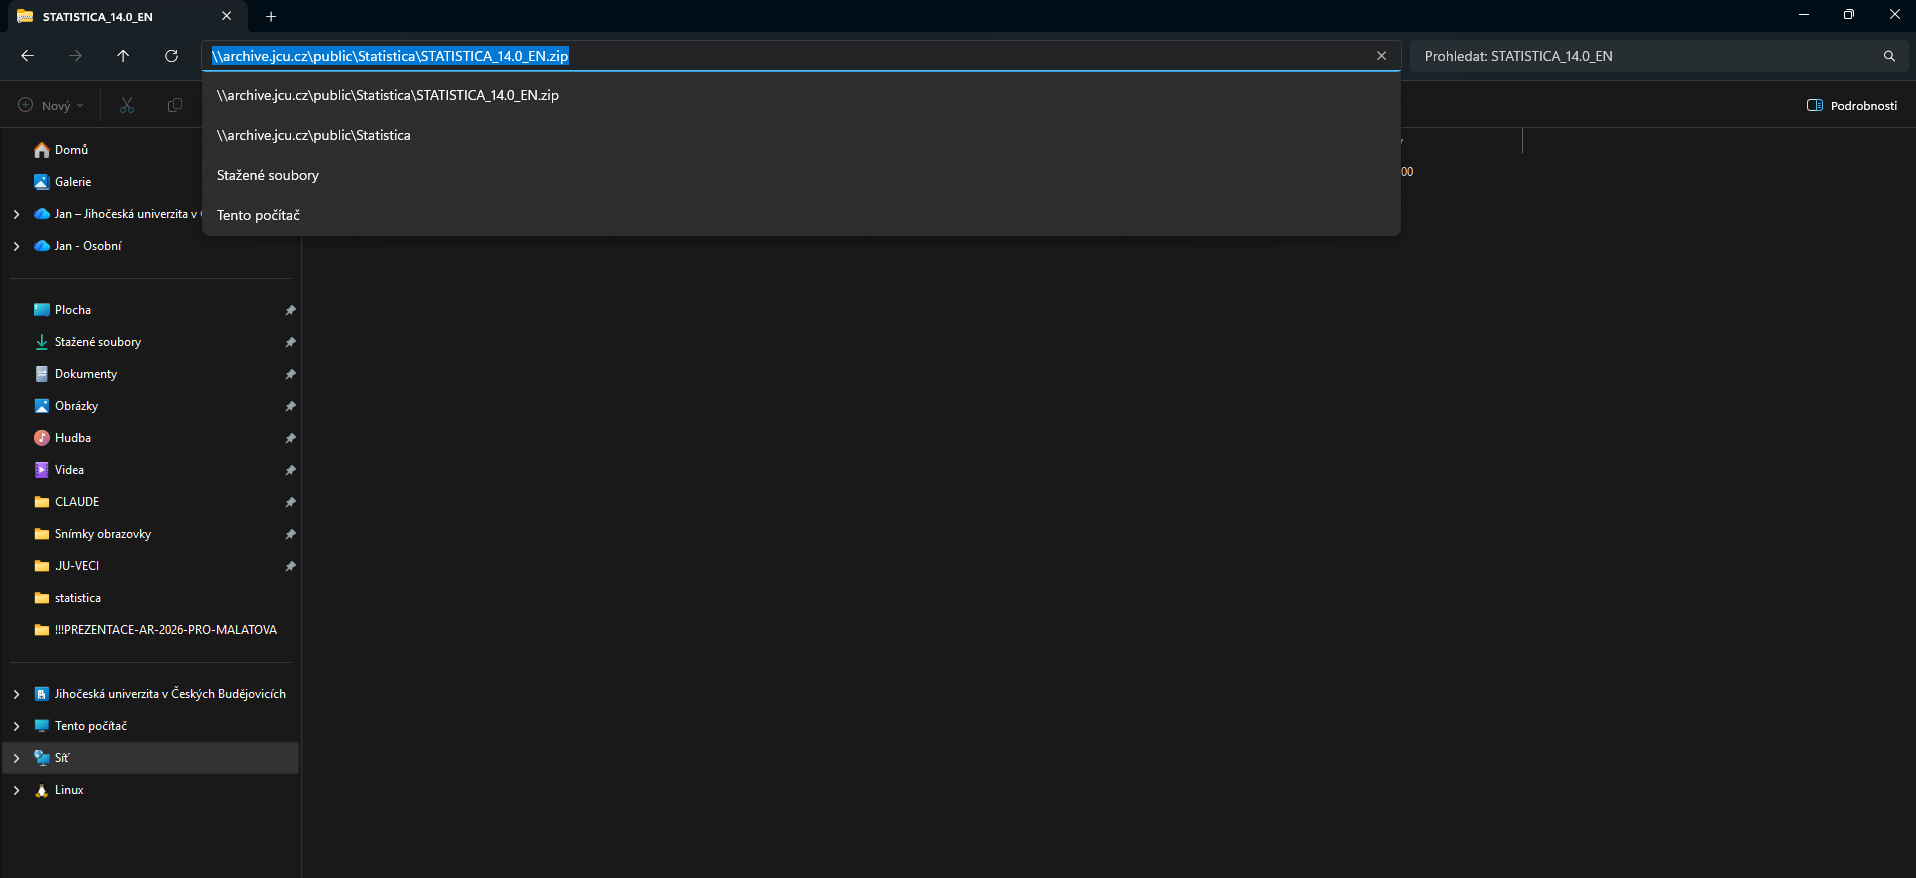Click the search magnifier icon

[1889, 56]
